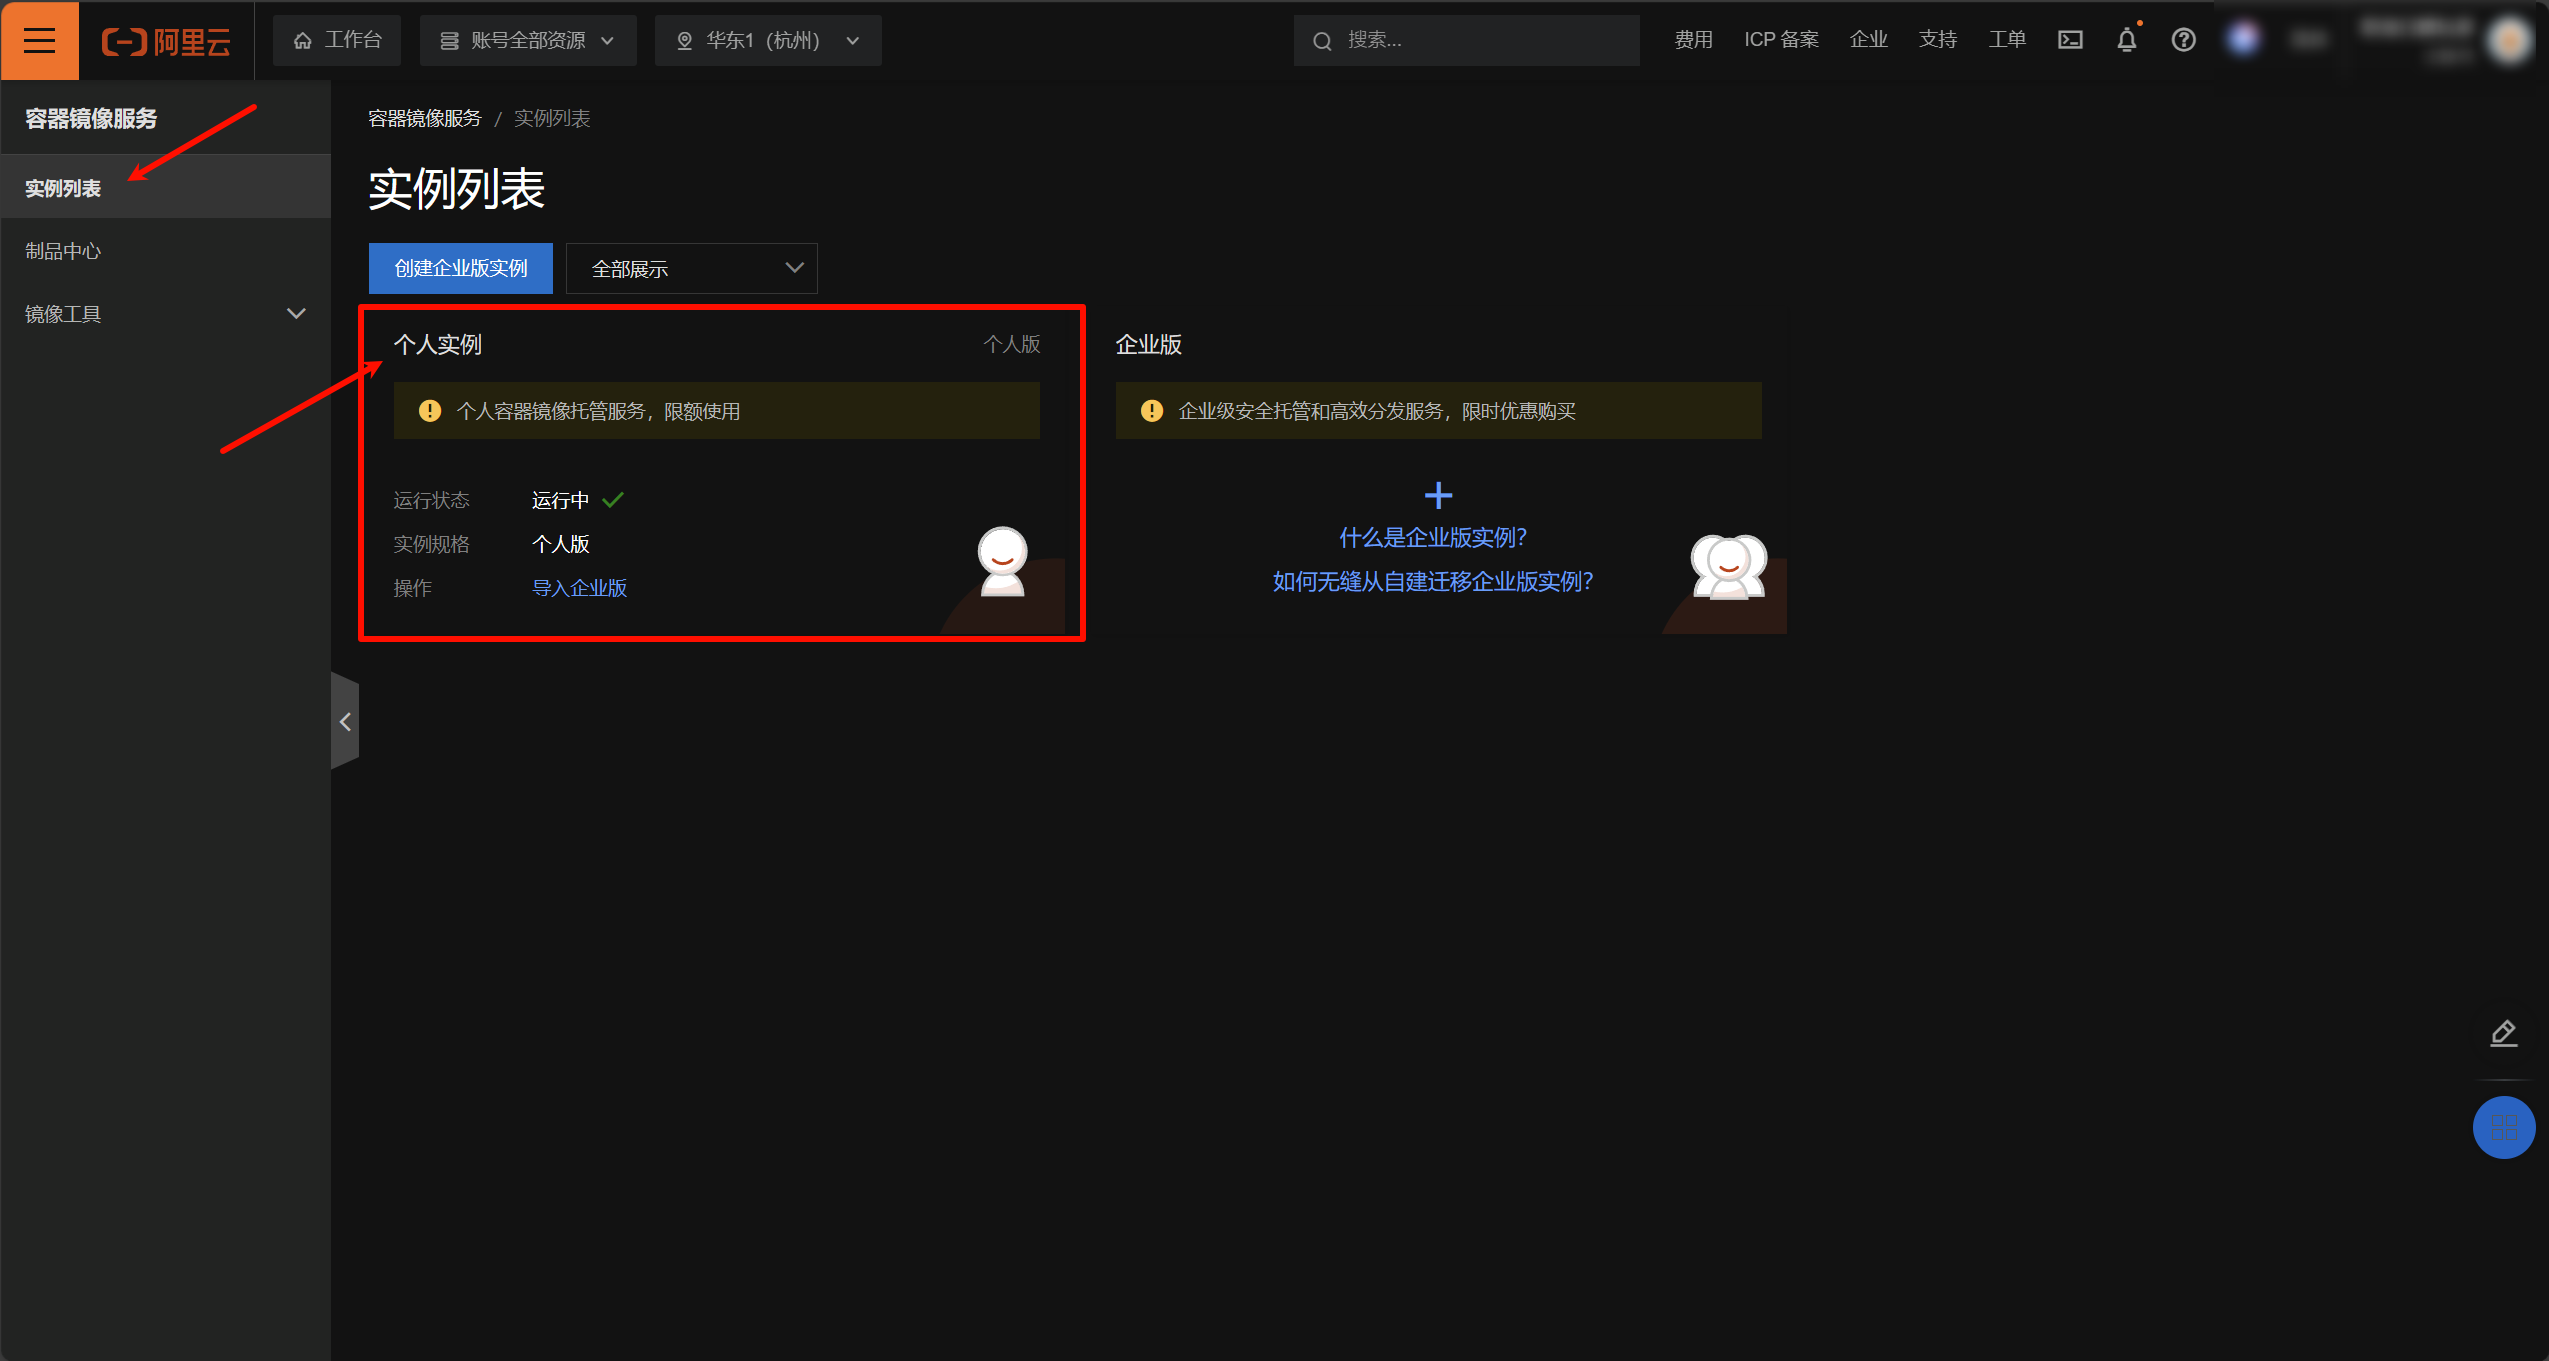Open the notification bell
Image resolution: width=2549 pixels, height=1361 pixels.
click(2126, 40)
